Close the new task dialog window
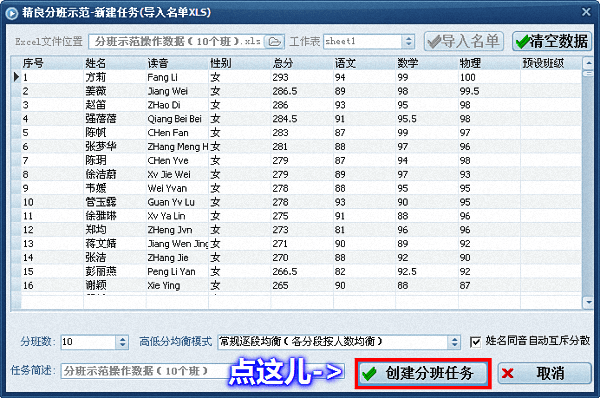Viewport: 600px width, 398px height. [x=586, y=12]
